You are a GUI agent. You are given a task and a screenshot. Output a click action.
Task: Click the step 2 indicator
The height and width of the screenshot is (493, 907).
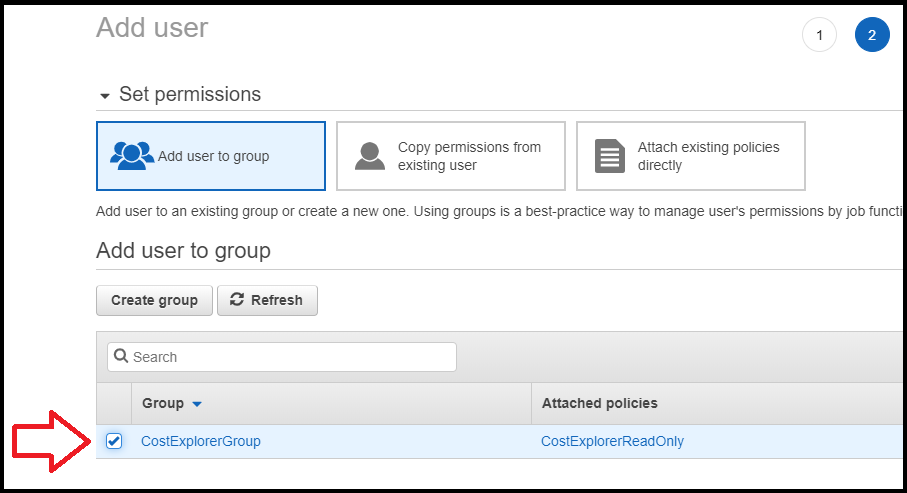coord(871,36)
